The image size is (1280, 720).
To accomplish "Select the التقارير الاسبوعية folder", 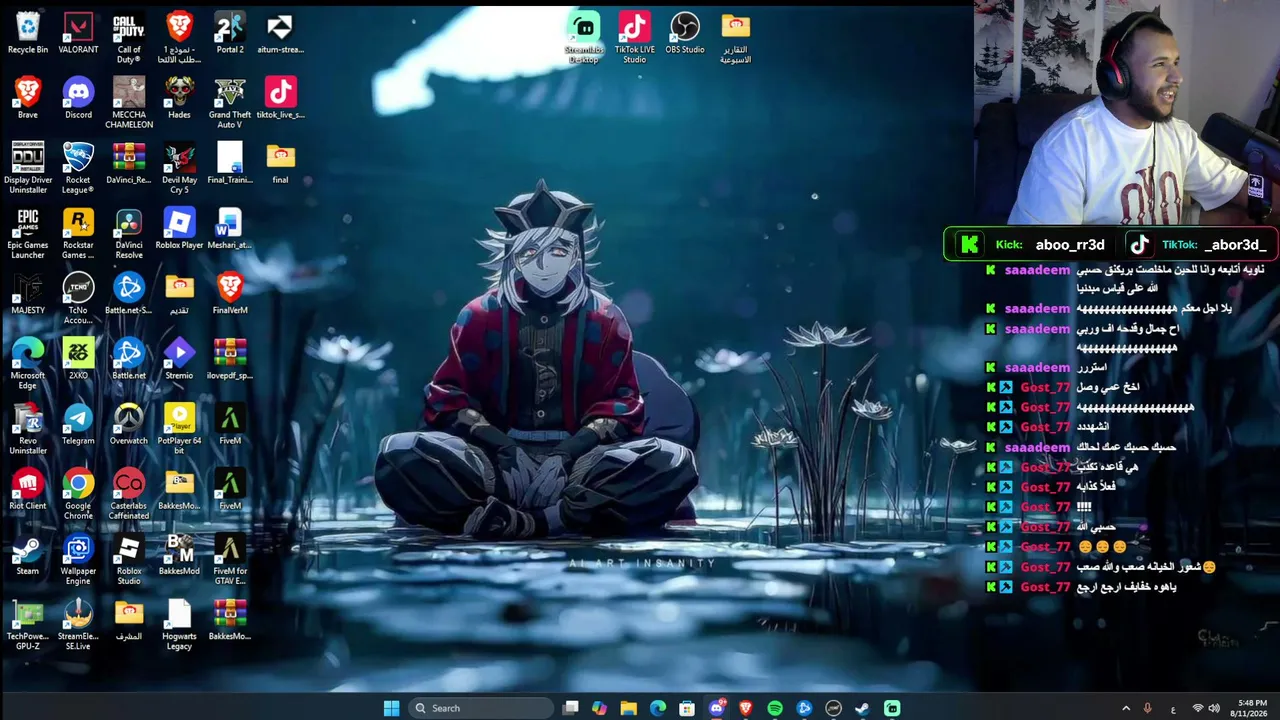I will click(735, 38).
